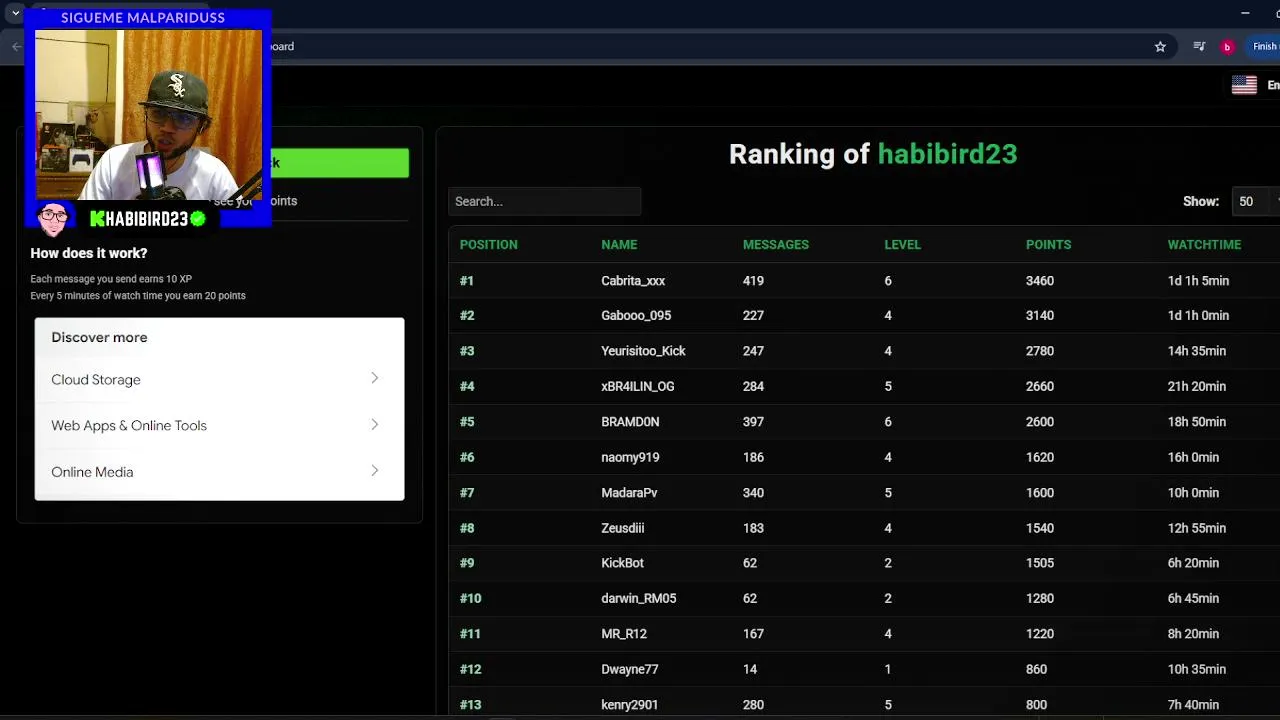Click the green button under the webcam
1280x720 pixels.
[340, 163]
